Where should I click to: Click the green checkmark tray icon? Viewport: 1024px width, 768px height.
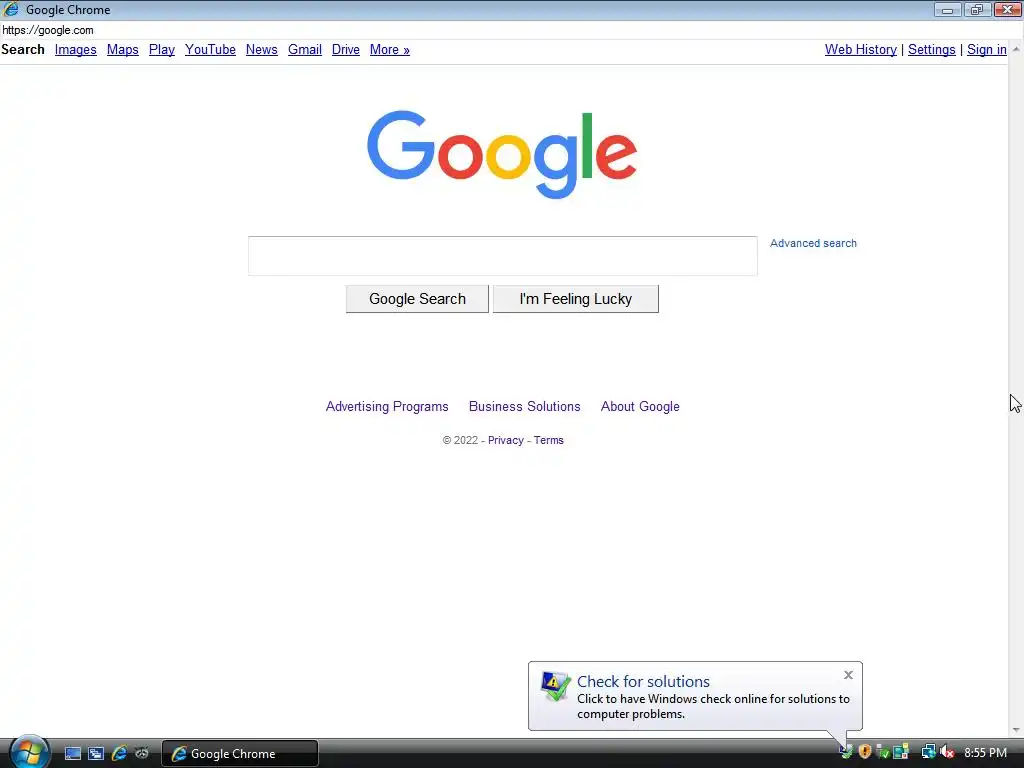pyautogui.click(x=882, y=752)
